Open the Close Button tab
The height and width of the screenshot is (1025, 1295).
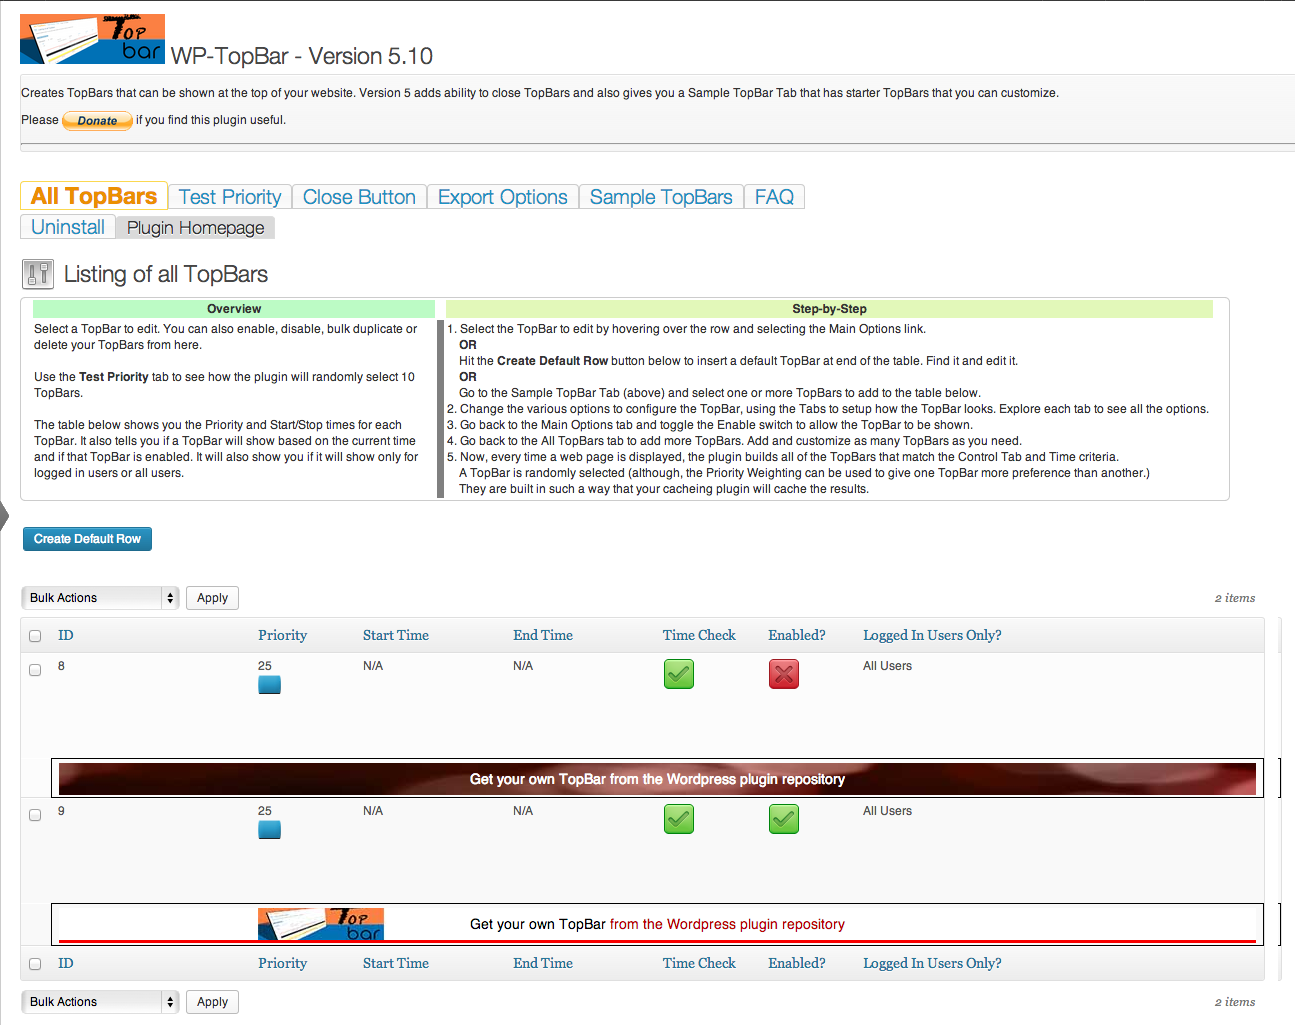(x=359, y=197)
